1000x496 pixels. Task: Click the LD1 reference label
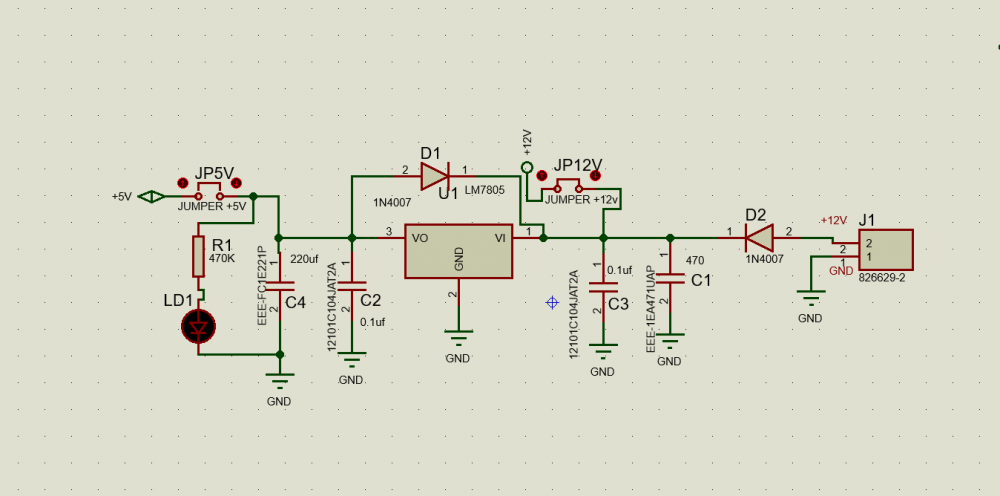click(178, 300)
